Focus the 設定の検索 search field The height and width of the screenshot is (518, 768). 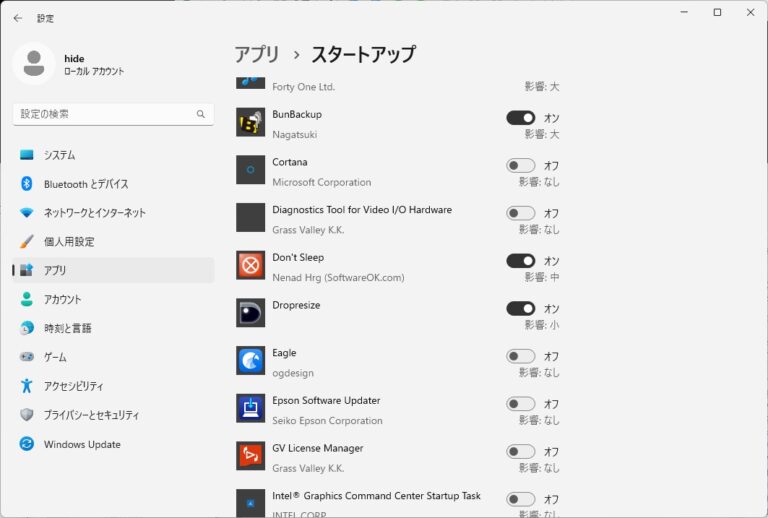[x=113, y=114]
